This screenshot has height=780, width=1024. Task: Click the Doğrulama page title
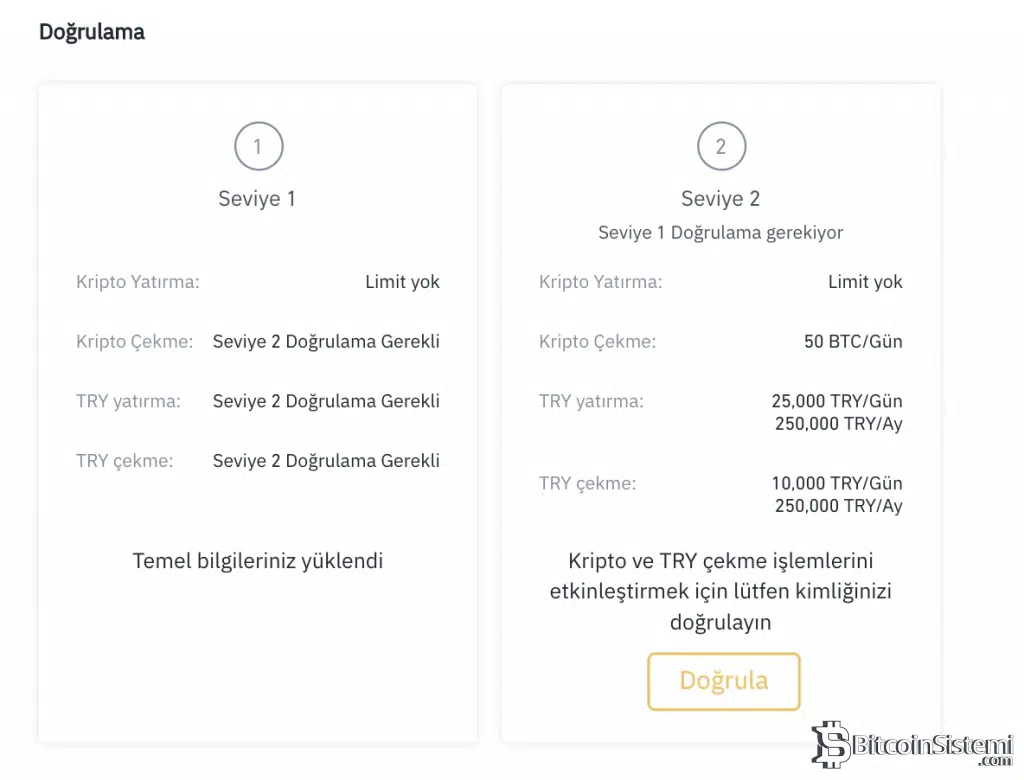[x=92, y=32]
